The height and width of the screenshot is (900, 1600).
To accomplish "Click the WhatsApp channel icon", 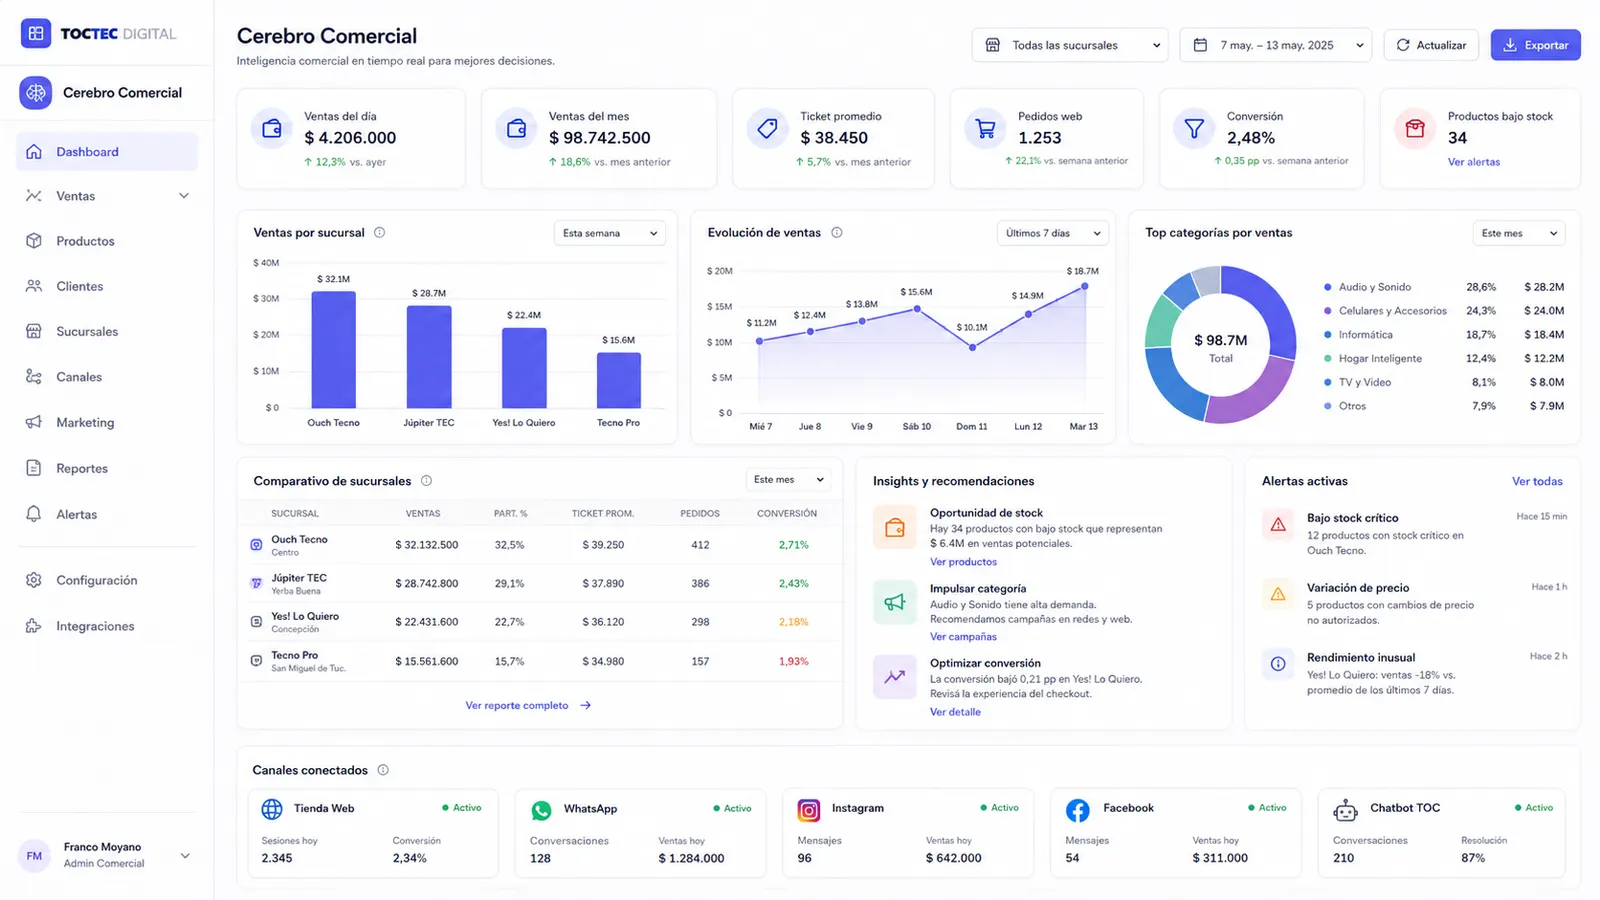I will 541,810.
